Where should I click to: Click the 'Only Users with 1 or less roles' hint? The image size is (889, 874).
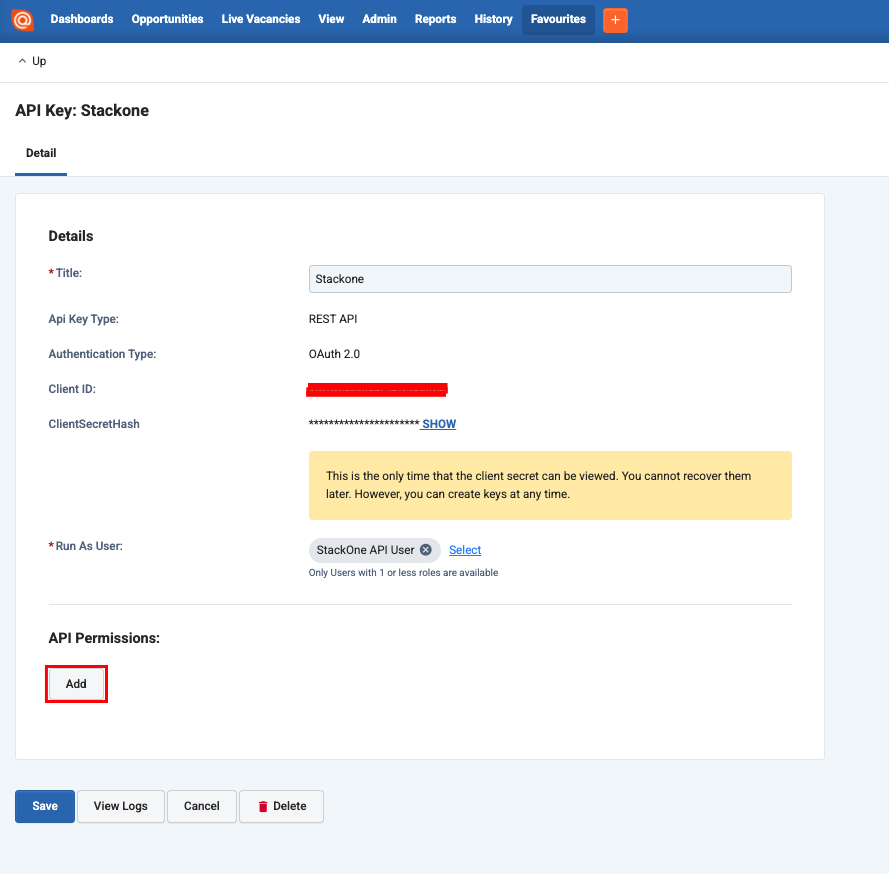click(x=403, y=572)
